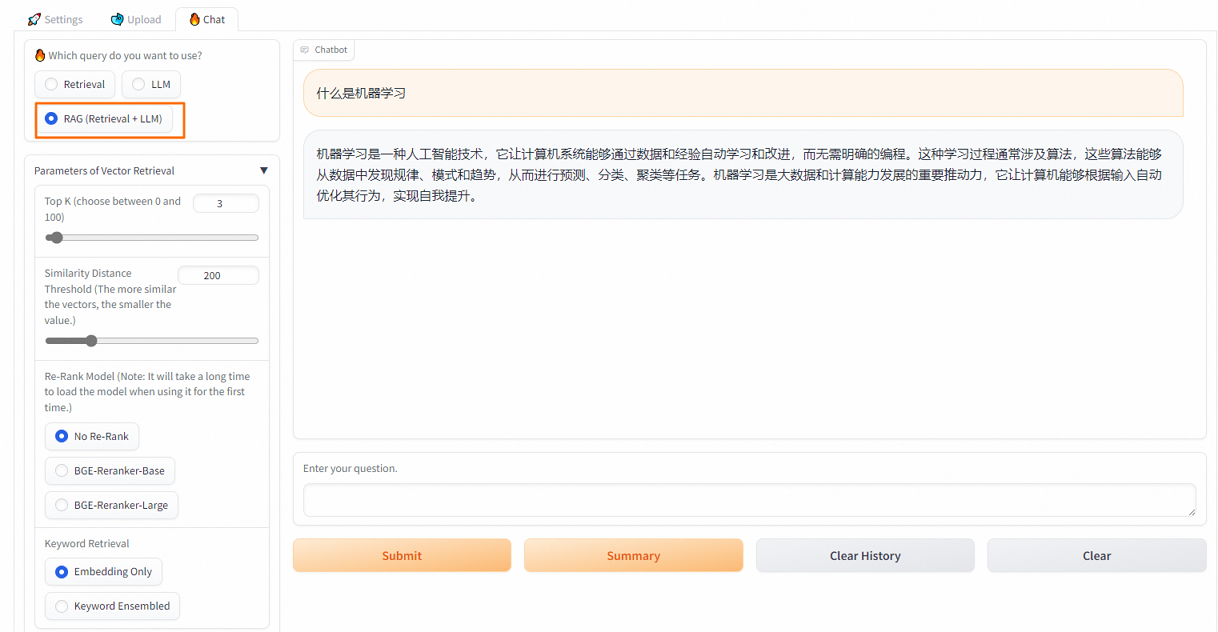Viewport: 1218px width, 632px height.
Task: Click the Top K number field
Action: (x=226, y=202)
